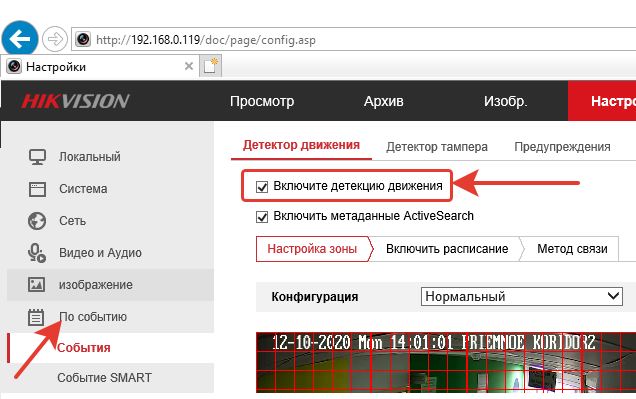This screenshot has height=399, width=636.
Task: Toggle Включить метаданные ActiveSearch checkbox
Action: [x=262, y=217]
